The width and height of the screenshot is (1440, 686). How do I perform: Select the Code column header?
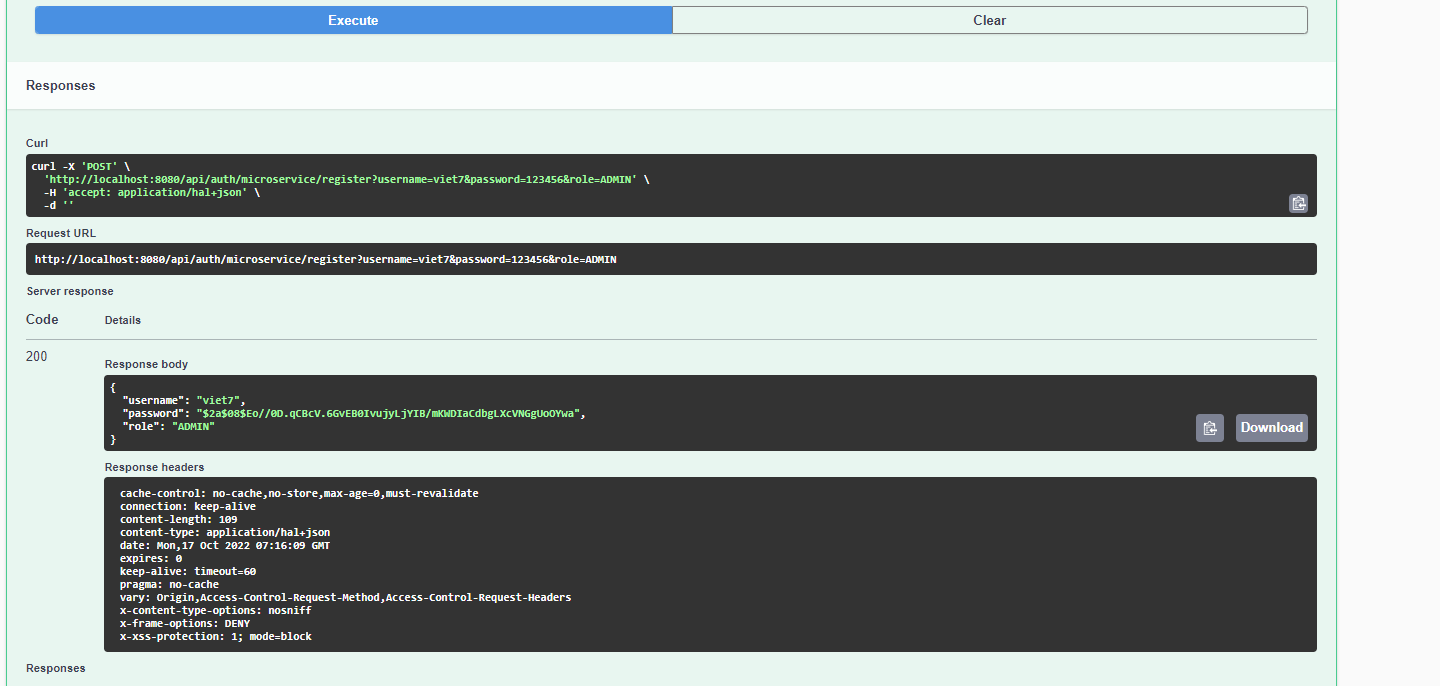tap(42, 320)
